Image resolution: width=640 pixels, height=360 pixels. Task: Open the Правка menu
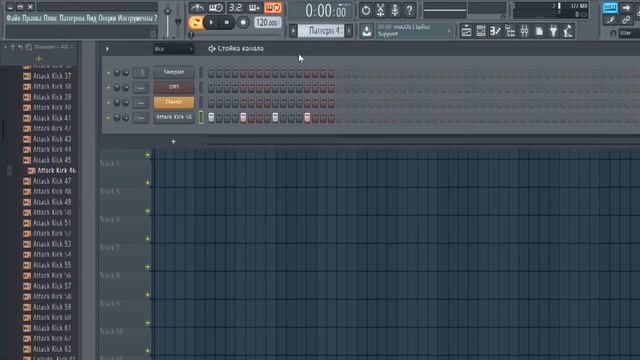32,18
